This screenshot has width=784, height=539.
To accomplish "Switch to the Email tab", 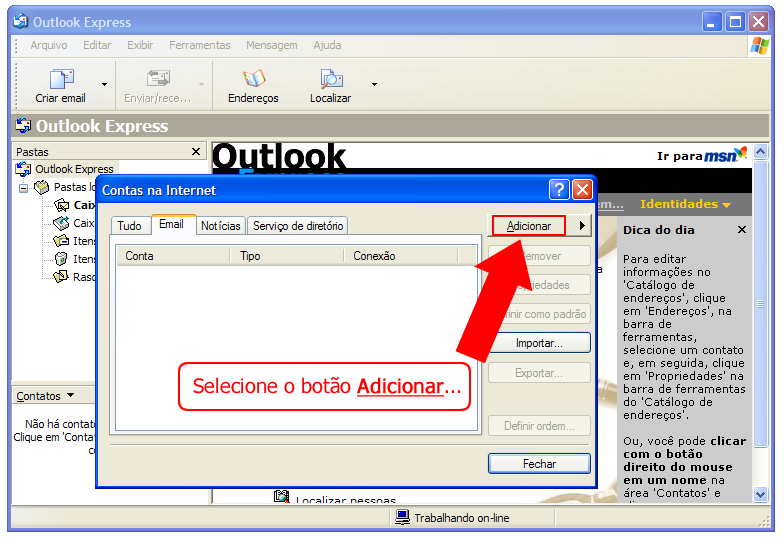I will pyautogui.click(x=172, y=224).
